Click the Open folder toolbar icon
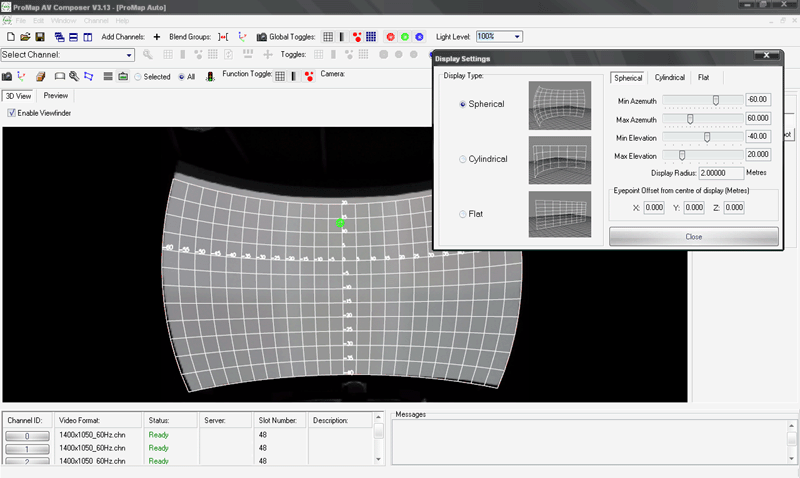Screen dimensions: 800x478 point(24,37)
